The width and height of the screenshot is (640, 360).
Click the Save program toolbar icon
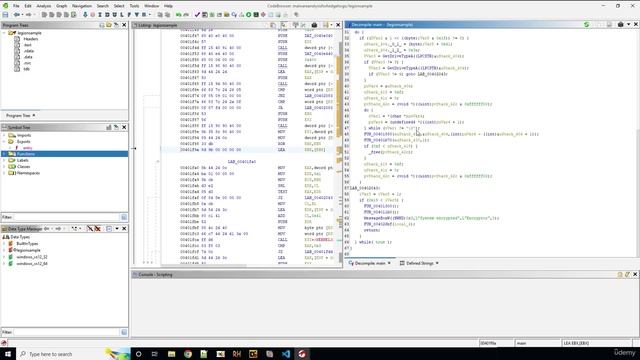click(5, 15)
